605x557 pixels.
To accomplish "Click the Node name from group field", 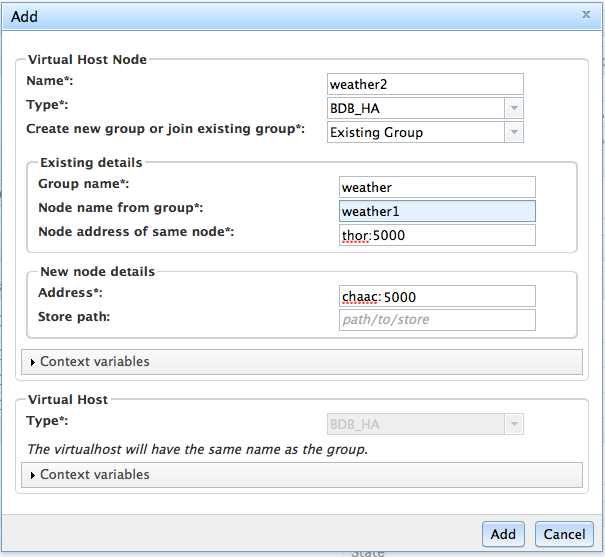I will (x=437, y=211).
